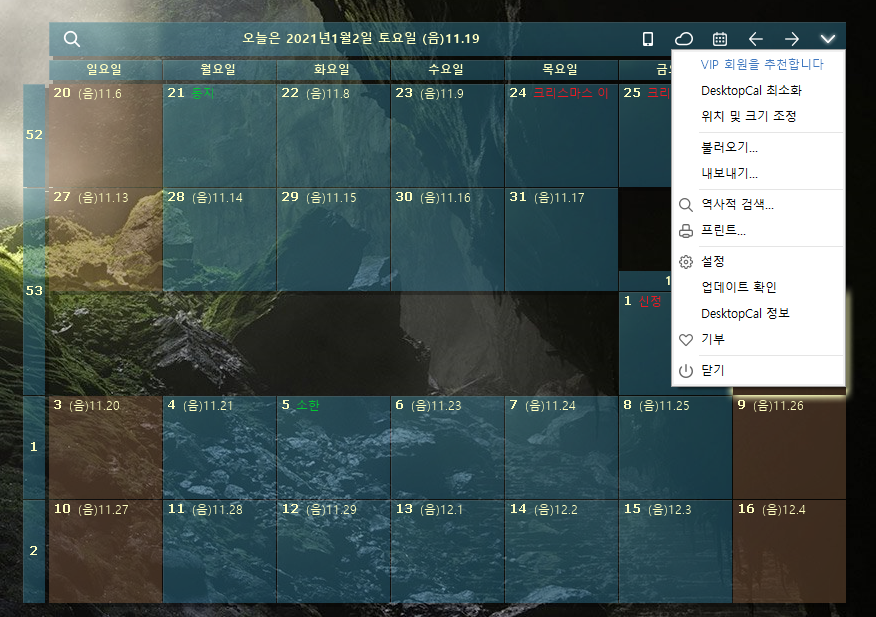Select January 5 소한 day cell
876x617 pixels.
click(x=334, y=448)
